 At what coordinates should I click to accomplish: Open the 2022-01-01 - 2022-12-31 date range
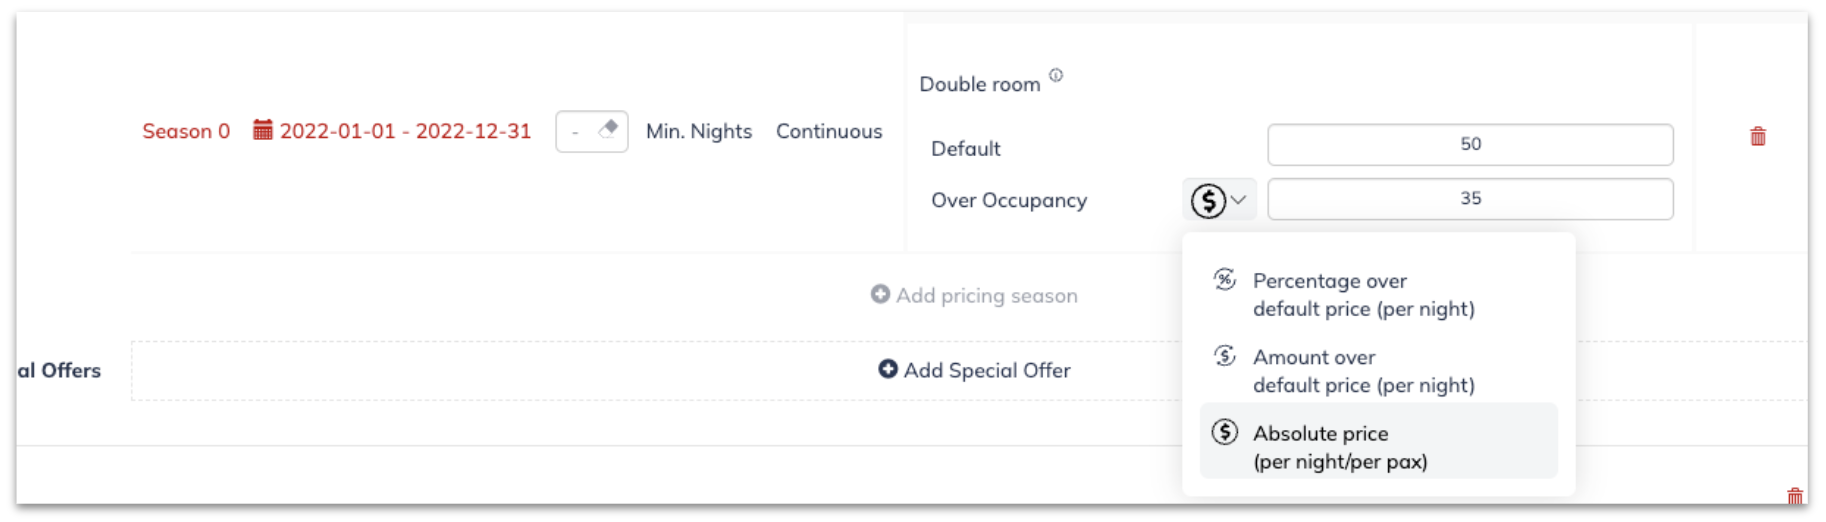tap(405, 131)
